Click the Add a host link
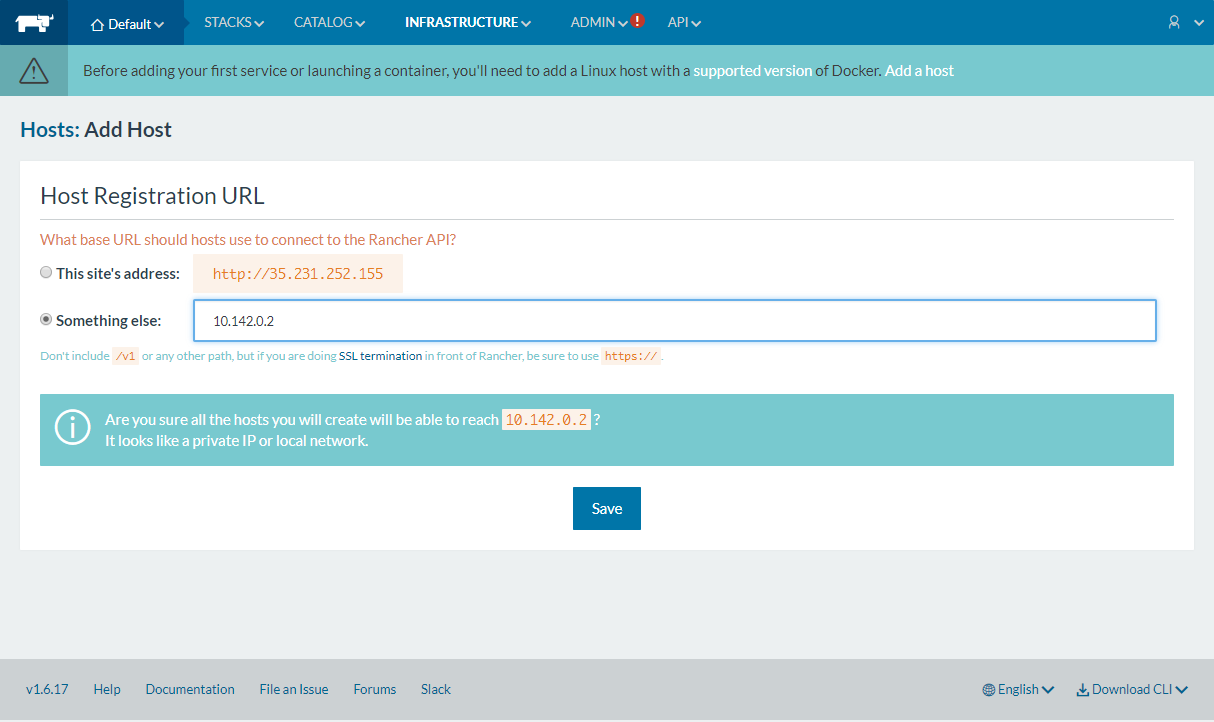Screen dimensions: 1214x722 point(919,71)
